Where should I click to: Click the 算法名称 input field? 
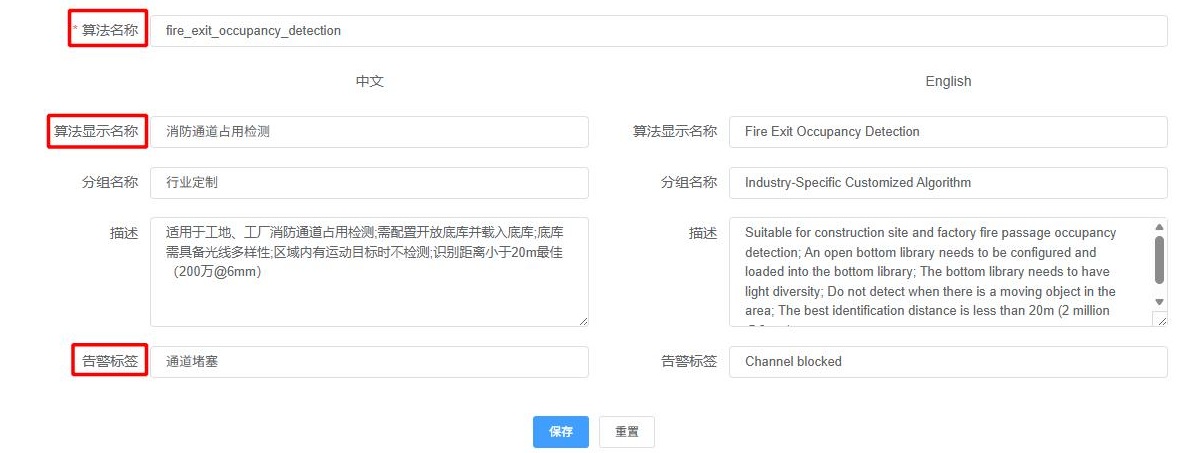tap(658, 30)
